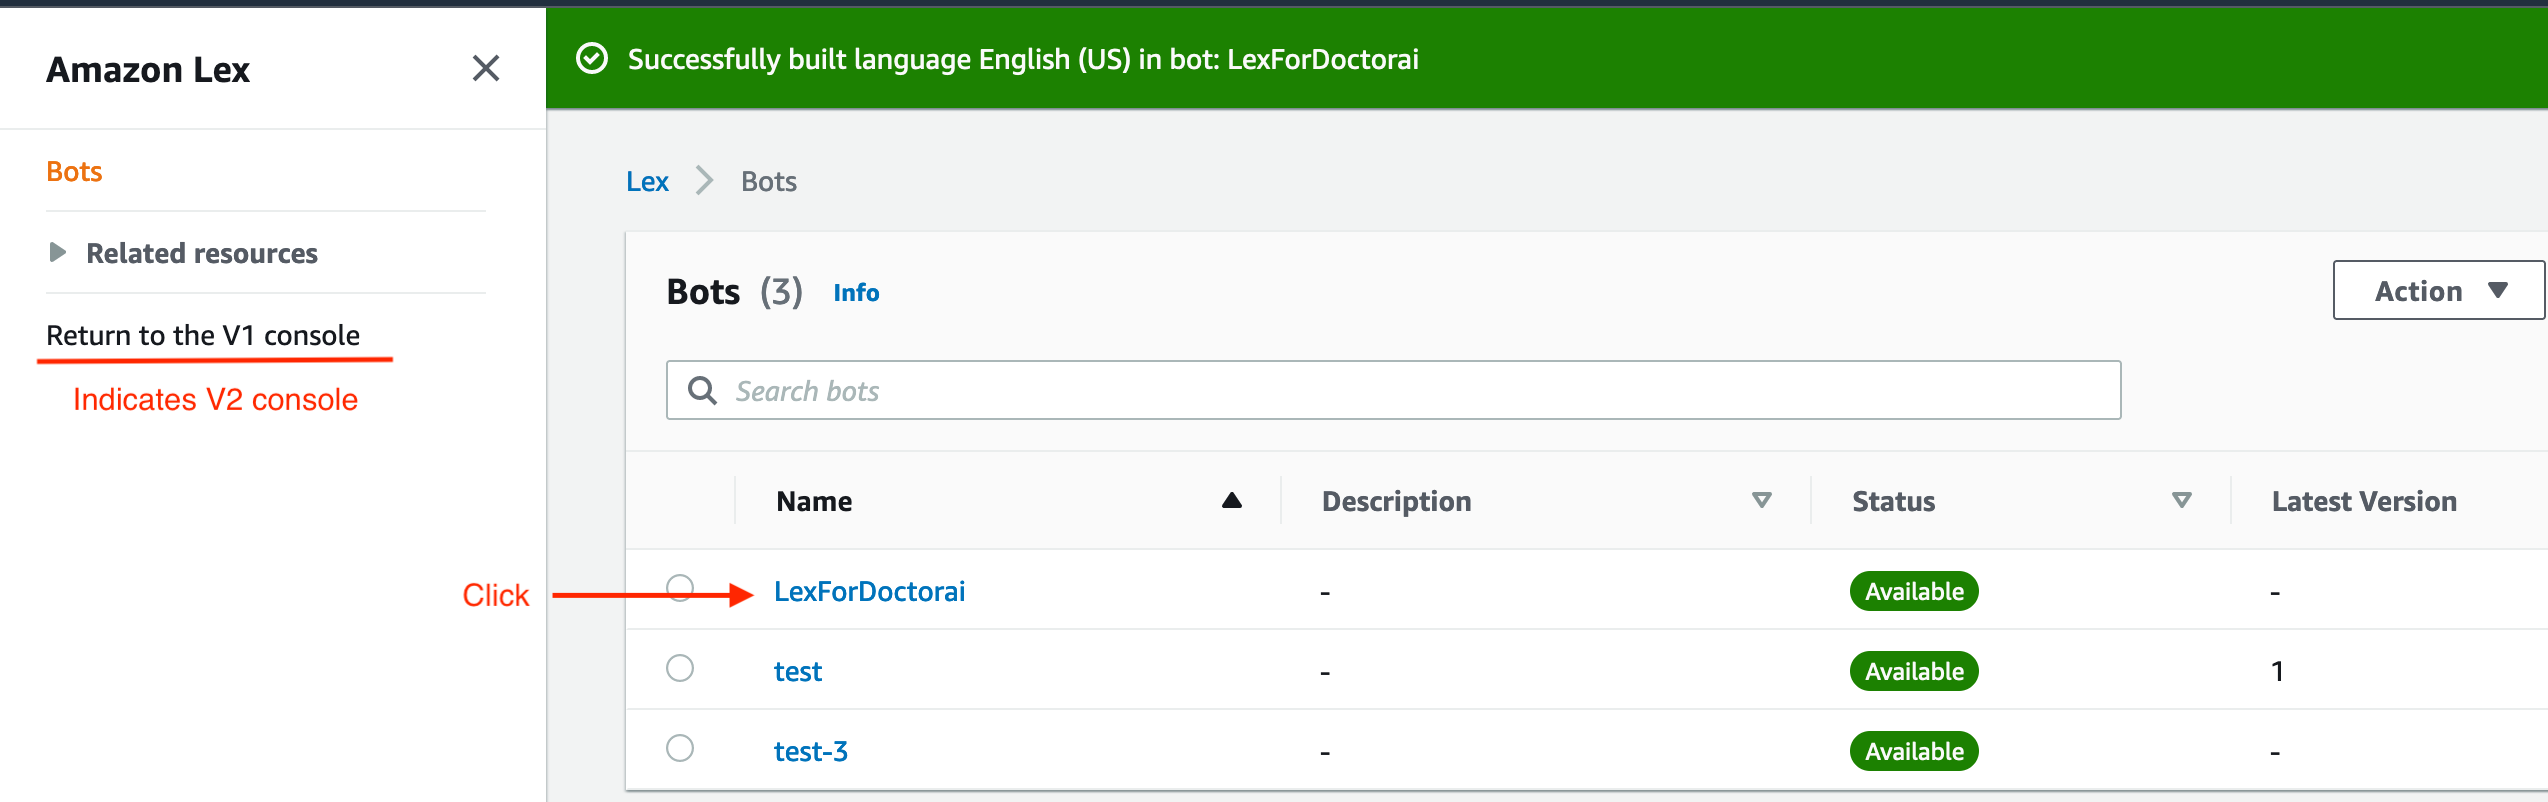The width and height of the screenshot is (2548, 802).
Task: Open the test bot link
Action: 798,671
